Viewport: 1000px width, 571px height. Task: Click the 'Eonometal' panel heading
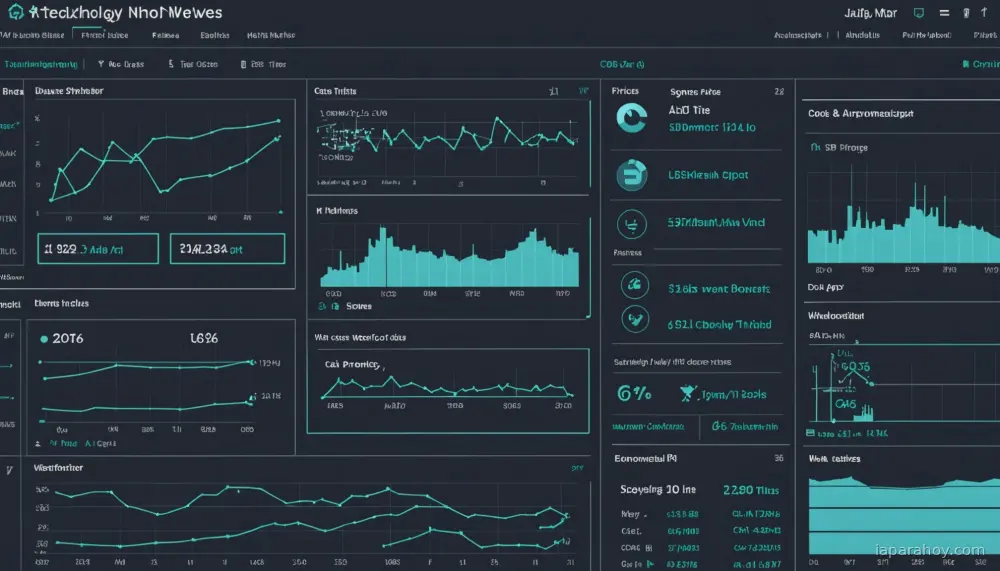(x=645, y=458)
